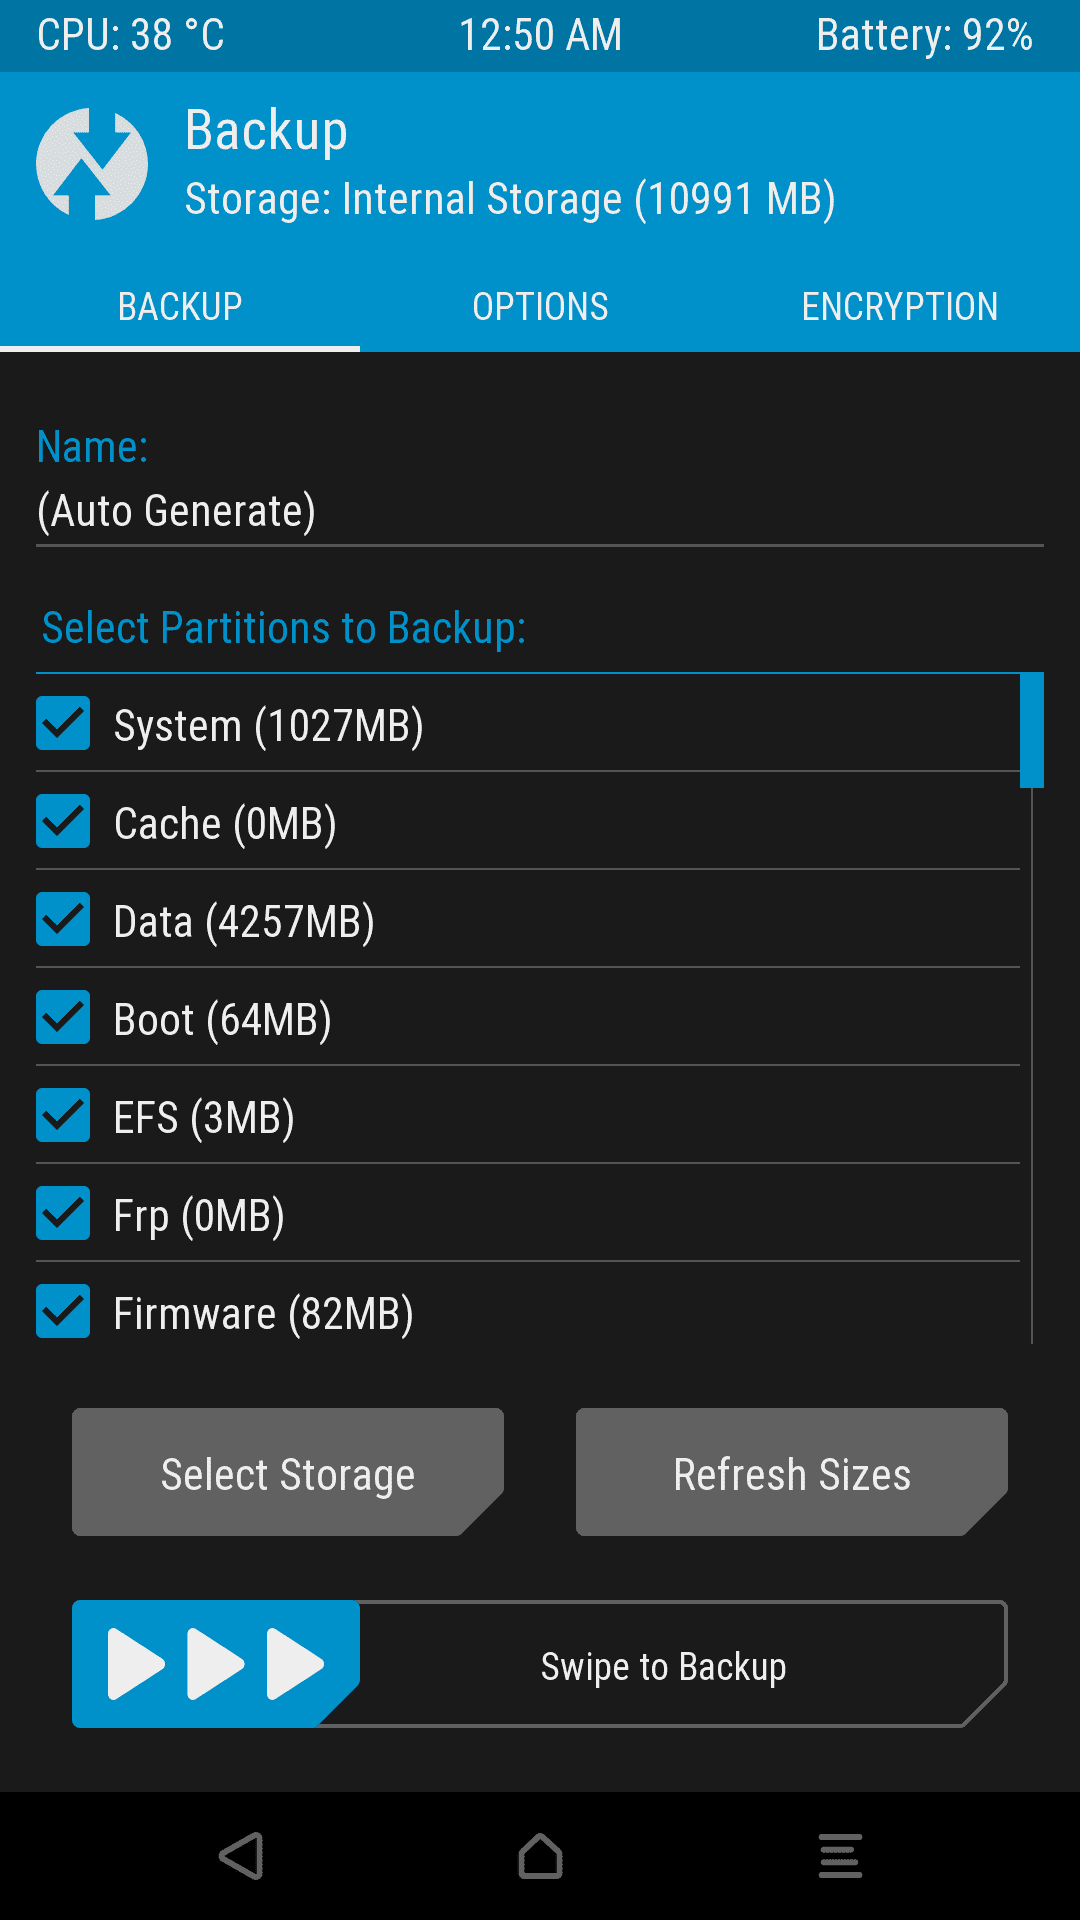Open the ENCRYPTION tab
1080x1920 pixels.
(899, 307)
